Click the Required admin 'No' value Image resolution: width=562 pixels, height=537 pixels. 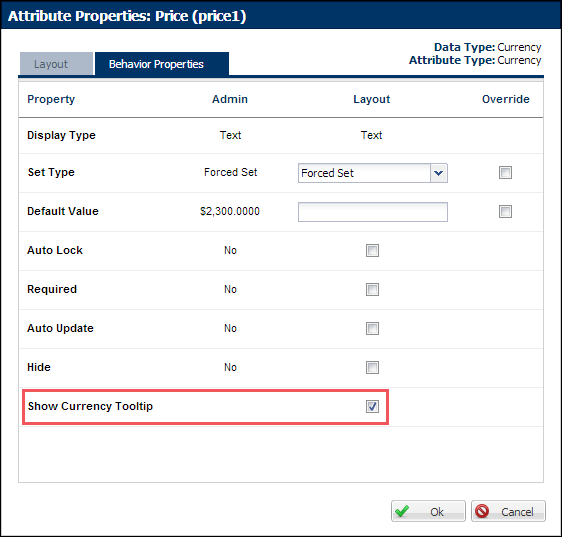[x=230, y=289]
